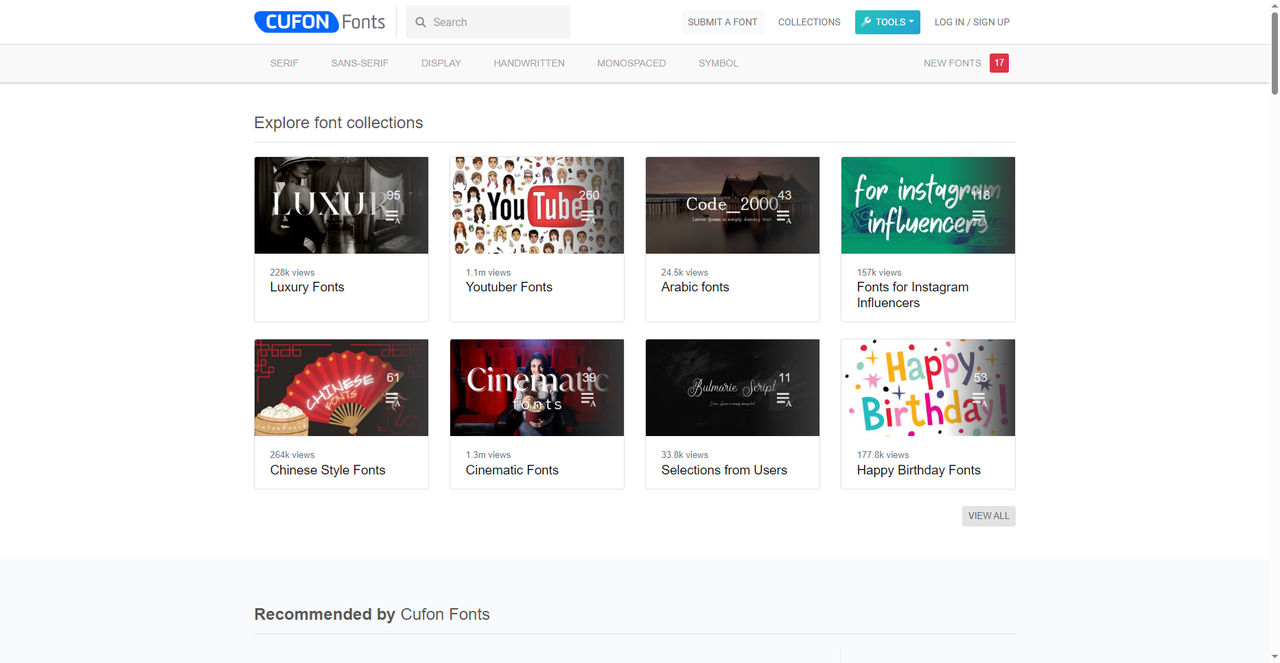Click the list icon on Selections from Users thumbnail
The height and width of the screenshot is (663, 1280).
click(784, 399)
